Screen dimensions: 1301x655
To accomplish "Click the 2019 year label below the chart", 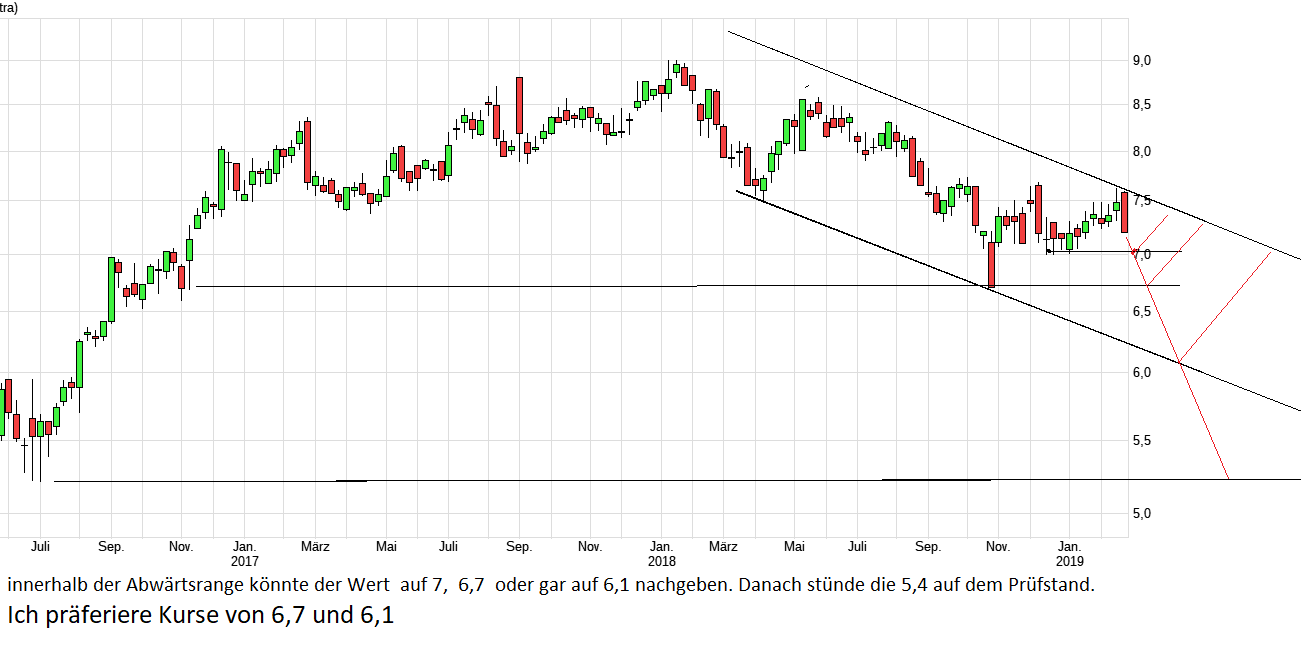I will tap(1072, 562).
